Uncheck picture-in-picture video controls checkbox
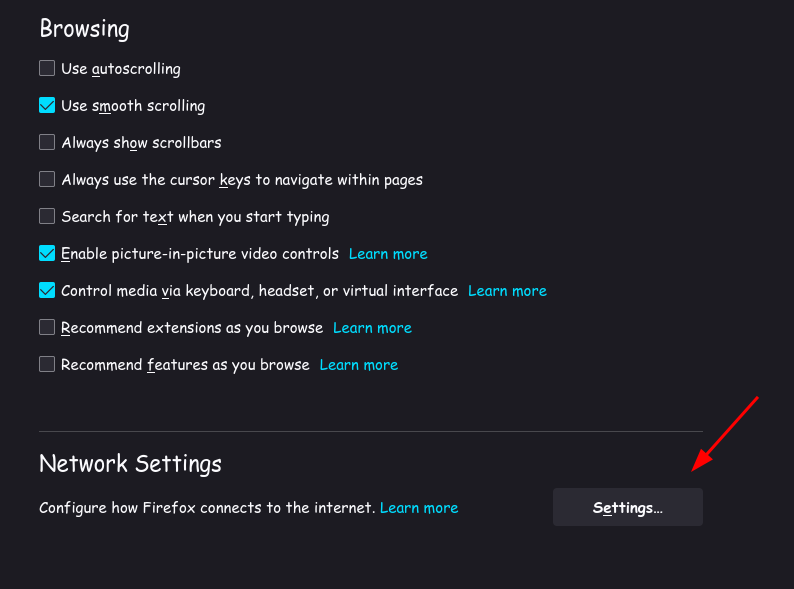 click(47, 253)
